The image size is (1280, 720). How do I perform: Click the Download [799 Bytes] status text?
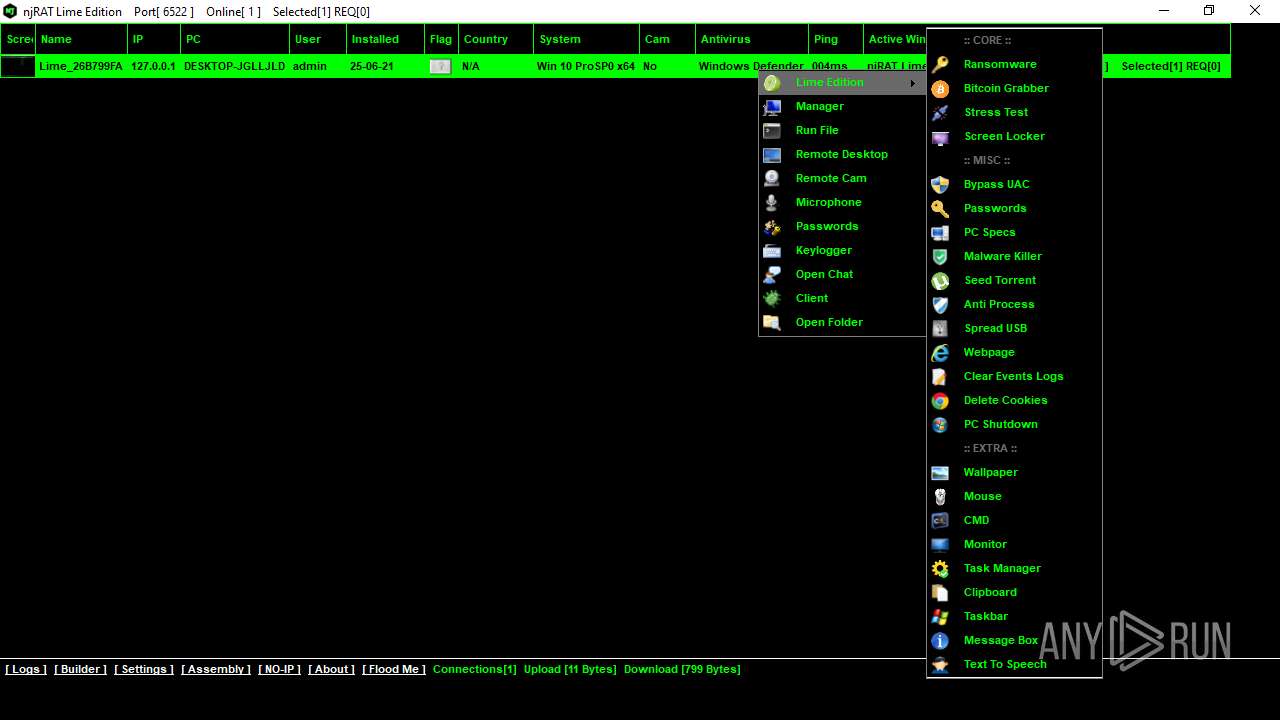click(682, 669)
